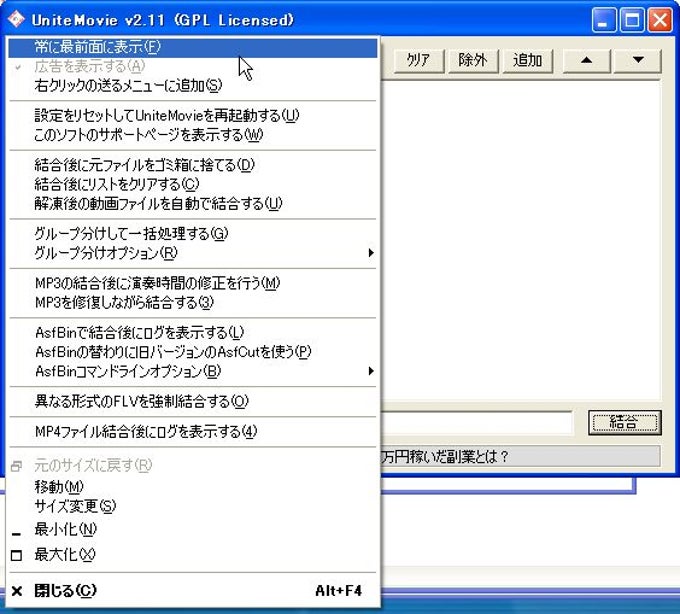Click the 除外 button

pos(473,60)
